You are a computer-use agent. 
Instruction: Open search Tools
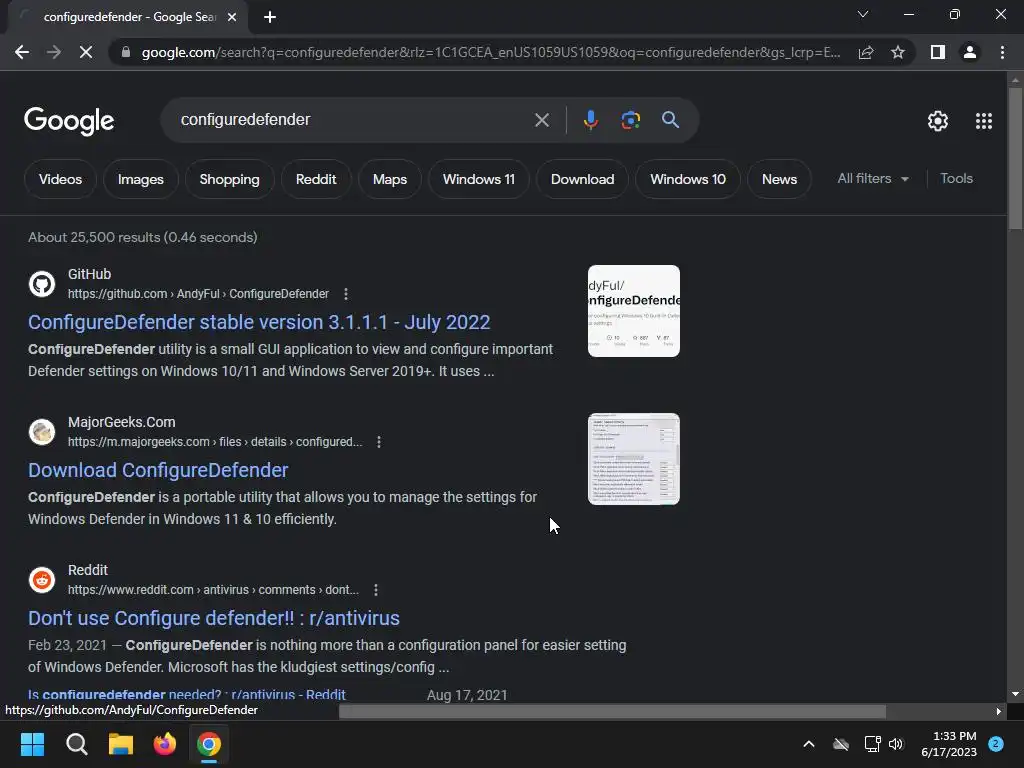pyautogui.click(x=956, y=178)
